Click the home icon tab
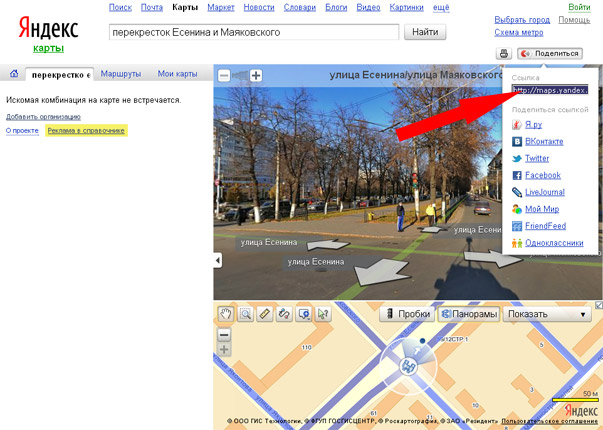Image resolution: width=603 pixels, height=430 pixels. click(x=14, y=73)
